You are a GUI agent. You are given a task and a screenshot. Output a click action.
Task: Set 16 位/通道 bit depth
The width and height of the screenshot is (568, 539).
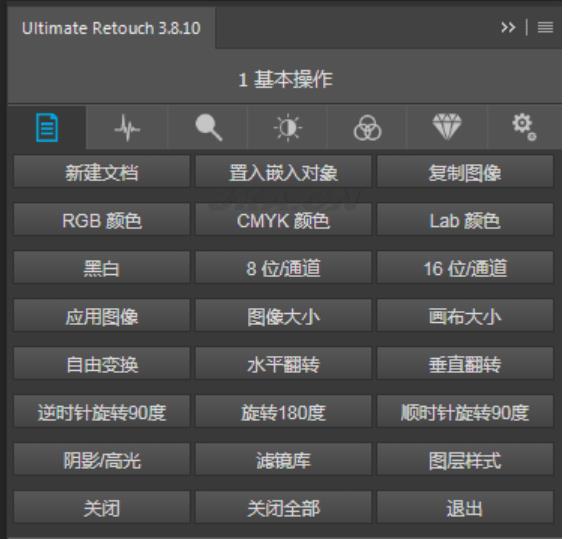[465, 268]
